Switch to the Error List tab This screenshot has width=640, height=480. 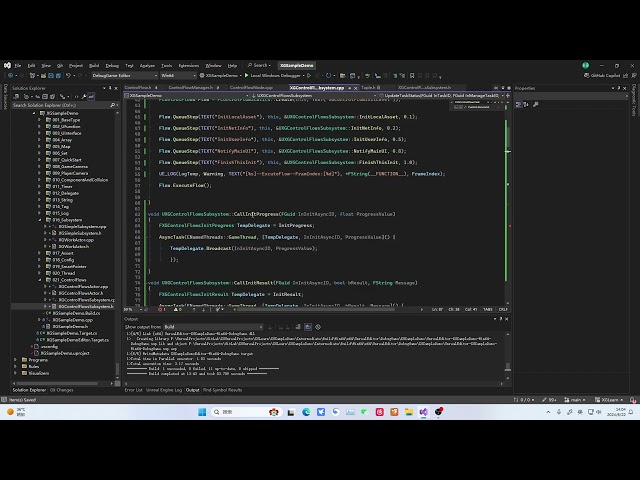point(133,390)
